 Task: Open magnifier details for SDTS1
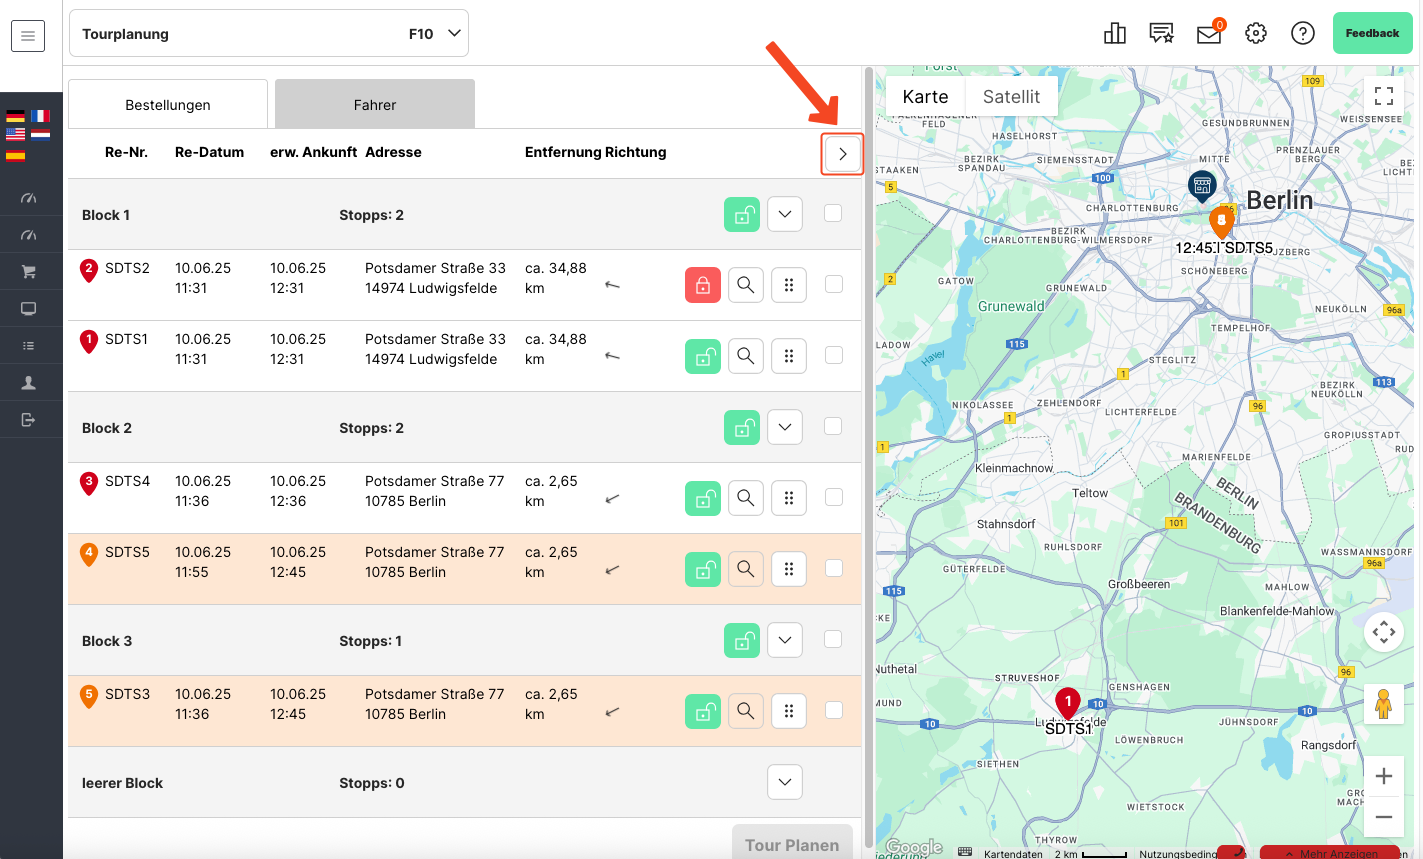[x=746, y=356]
